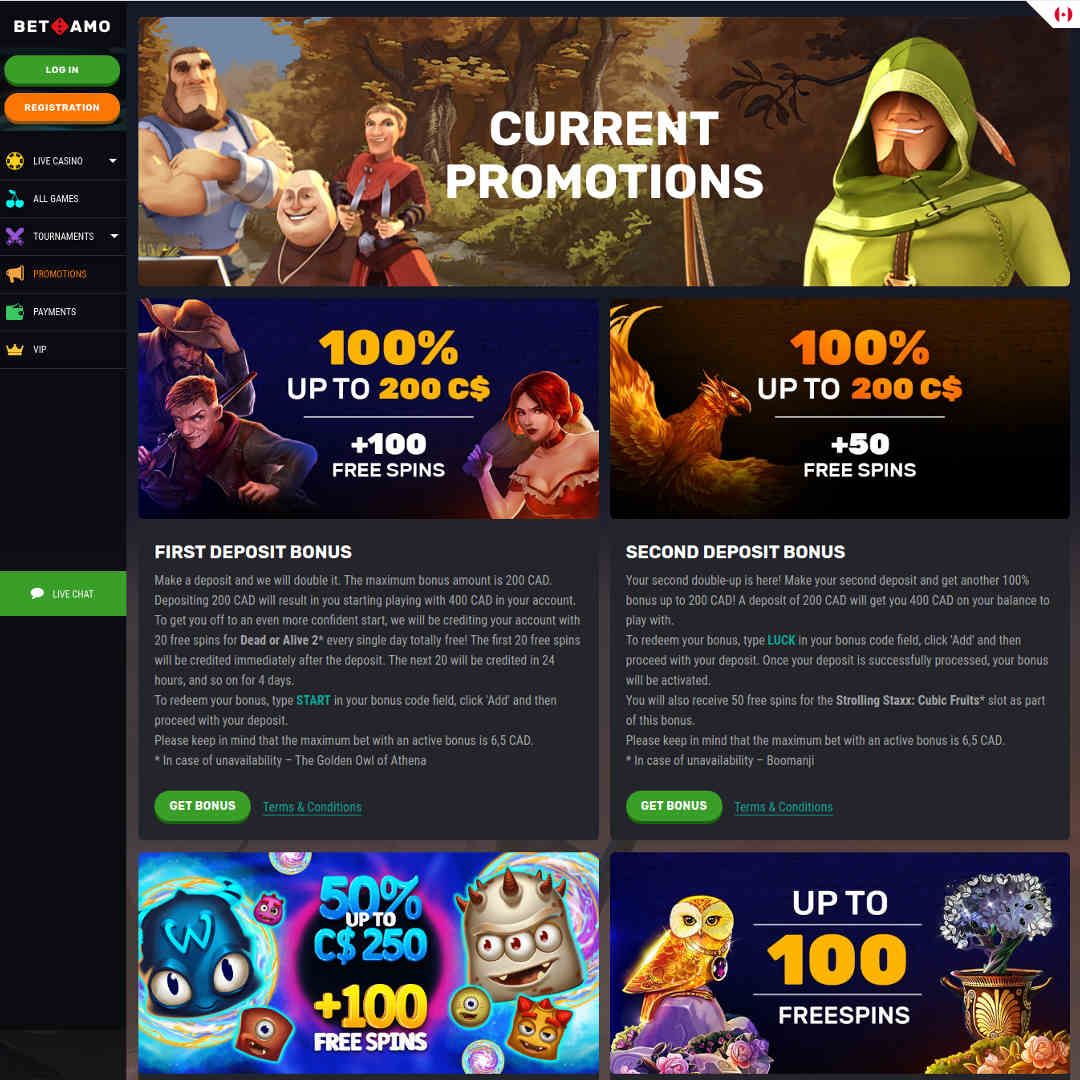The height and width of the screenshot is (1080, 1080).
Task: Open the All Games menu item
Action: 63,199
